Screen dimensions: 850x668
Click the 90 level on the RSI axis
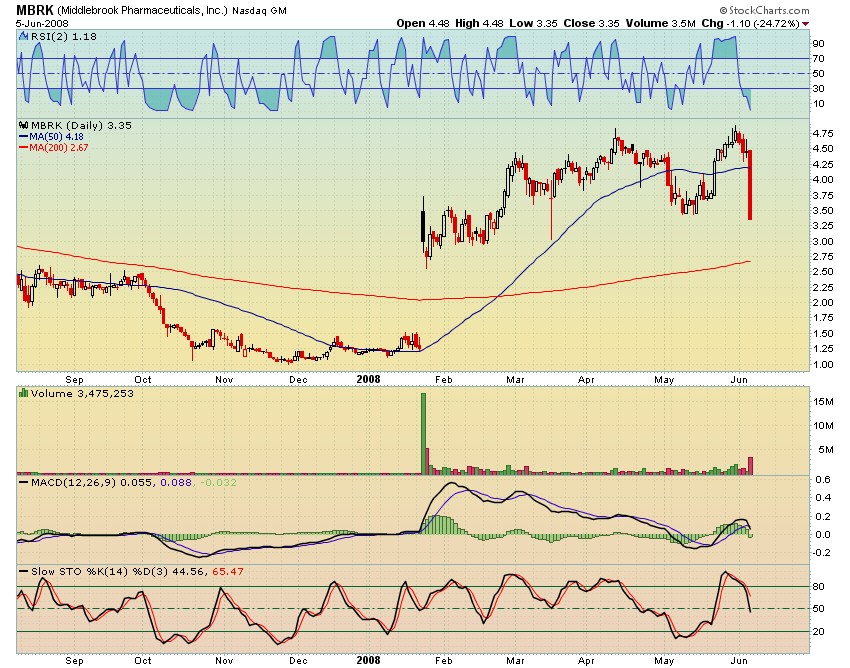[818, 43]
